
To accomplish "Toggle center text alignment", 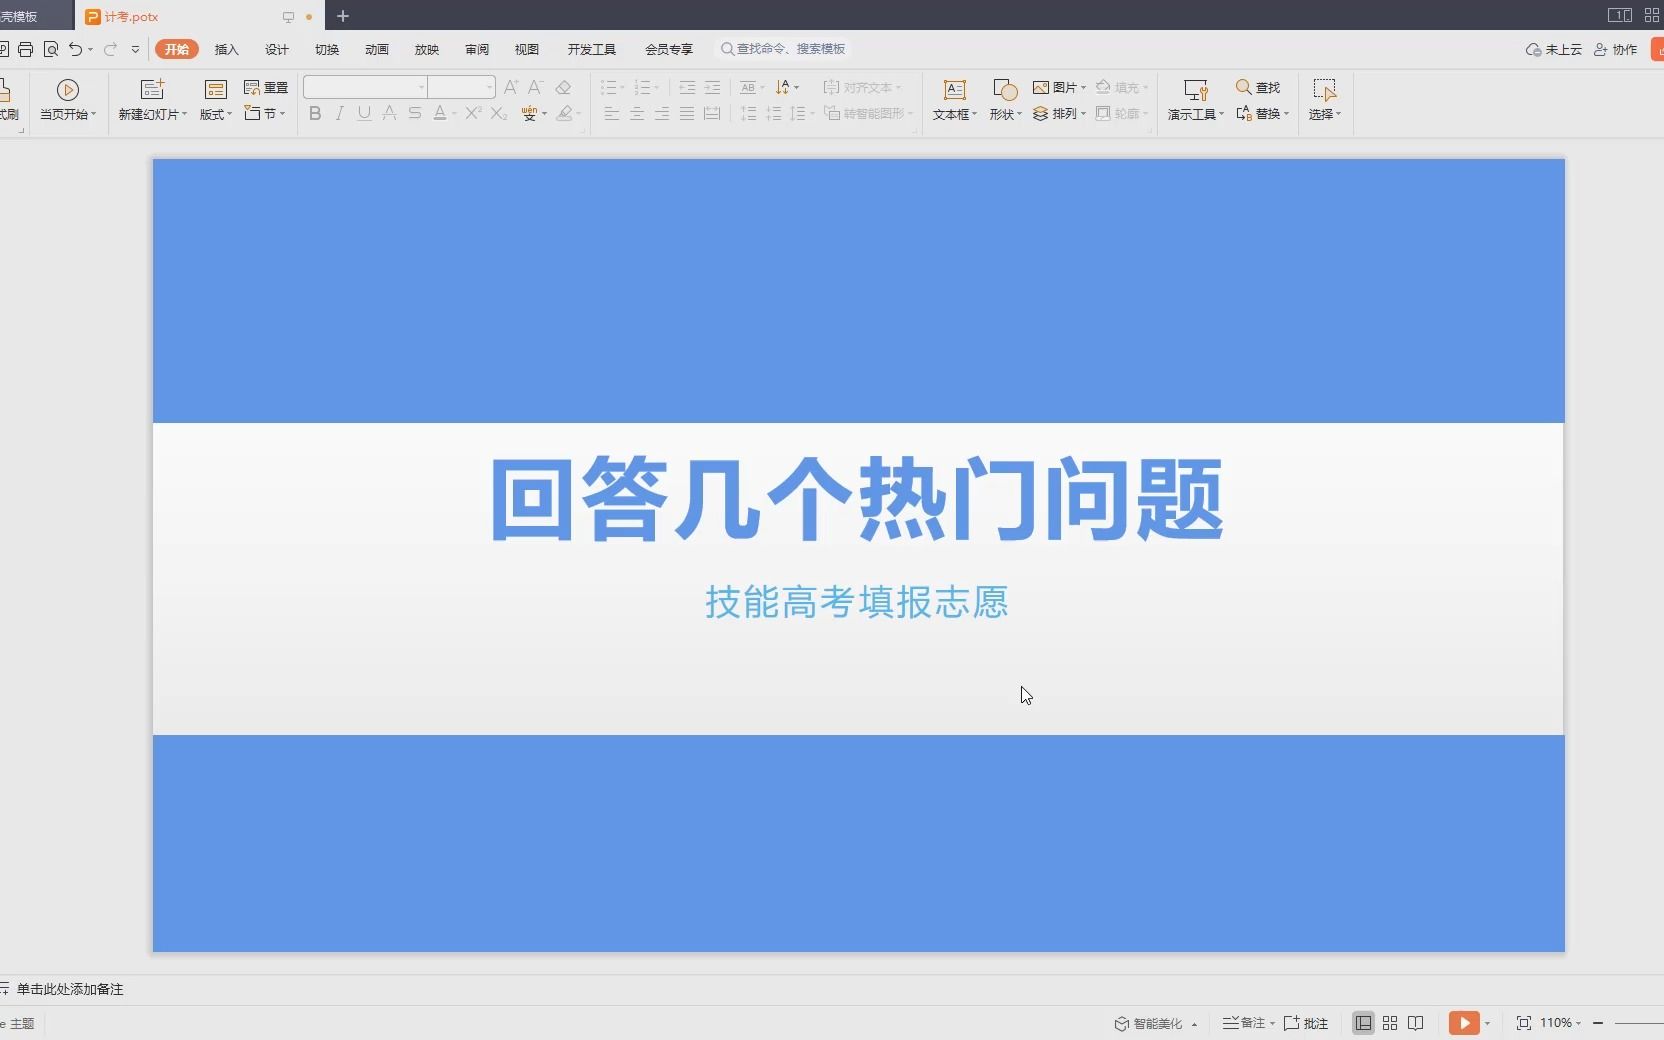I will (x=637, y=114).
